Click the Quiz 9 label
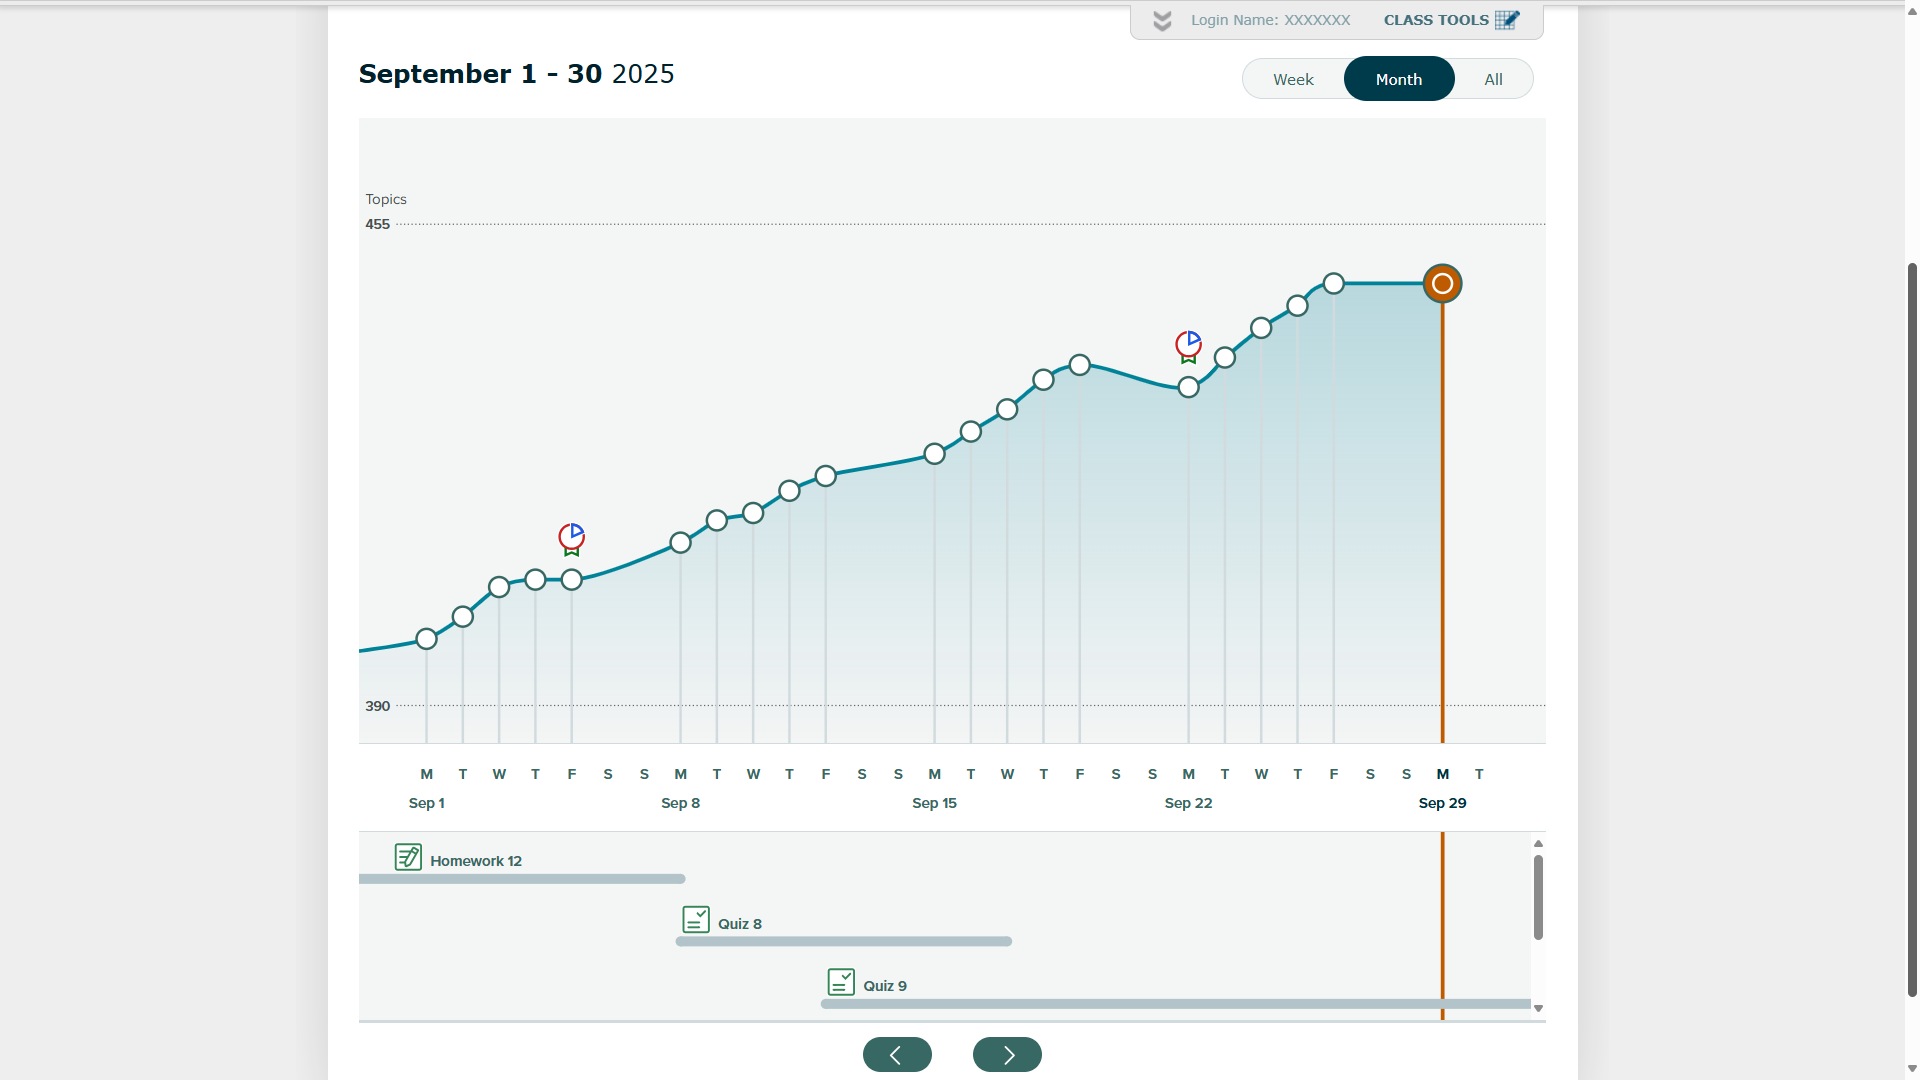The image size is (1920, 1080). click(885, 986)
